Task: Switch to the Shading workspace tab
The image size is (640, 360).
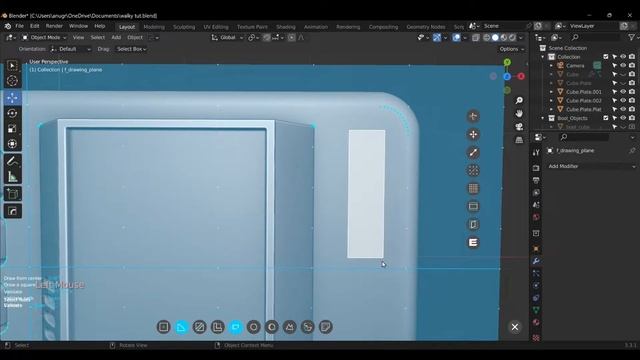Action: 286,27
